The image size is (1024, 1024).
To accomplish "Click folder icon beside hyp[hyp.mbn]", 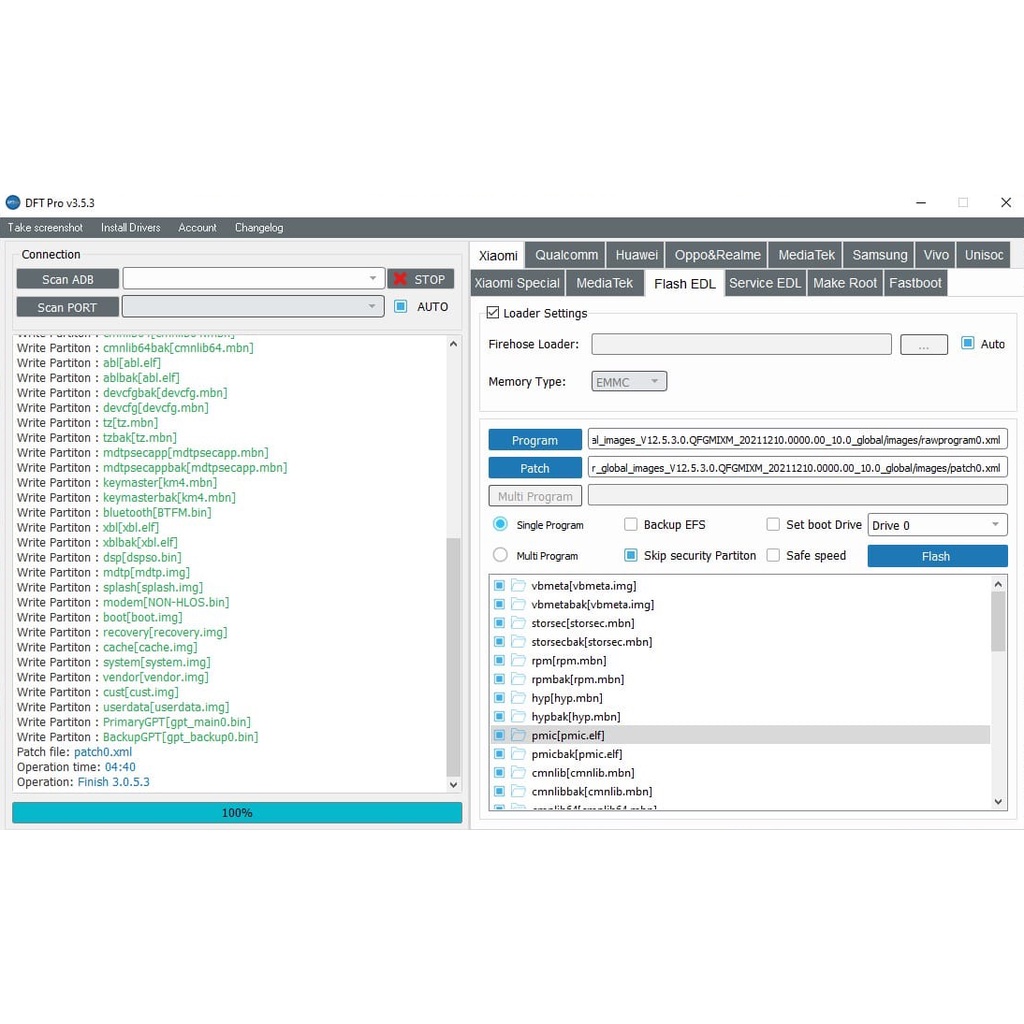I will [x=518, y=697].
